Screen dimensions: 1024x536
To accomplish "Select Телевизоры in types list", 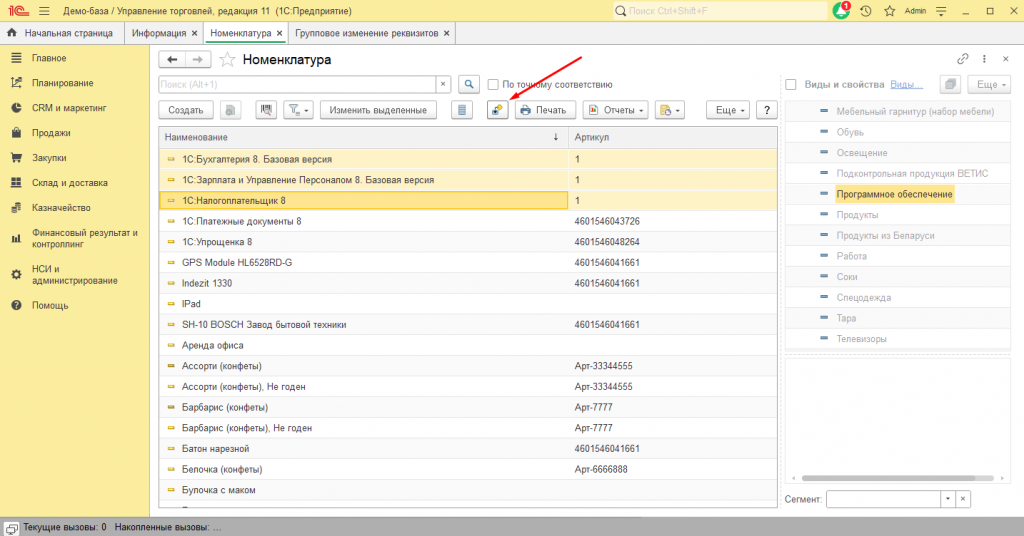I will tap(861, 339).
